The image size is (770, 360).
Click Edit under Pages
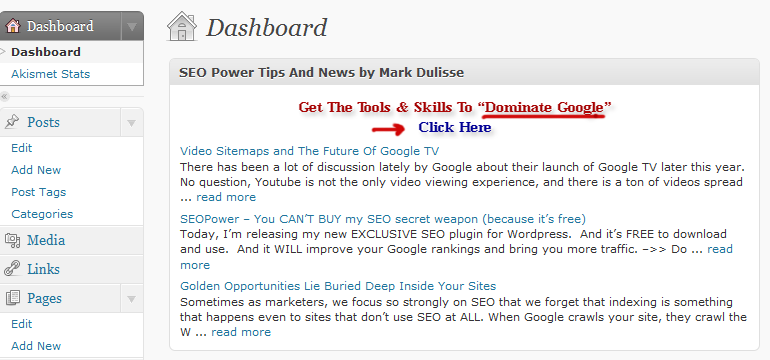pyautogui.click(x=22, y=324)
